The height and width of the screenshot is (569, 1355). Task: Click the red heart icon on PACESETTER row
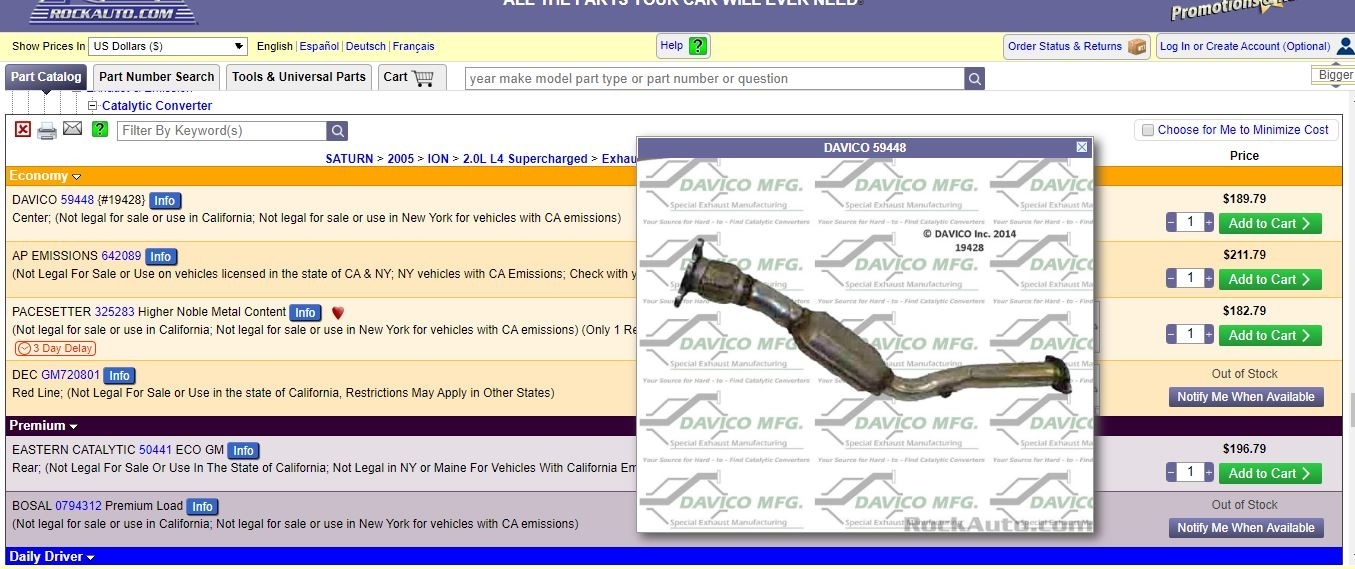pos(337,312)
